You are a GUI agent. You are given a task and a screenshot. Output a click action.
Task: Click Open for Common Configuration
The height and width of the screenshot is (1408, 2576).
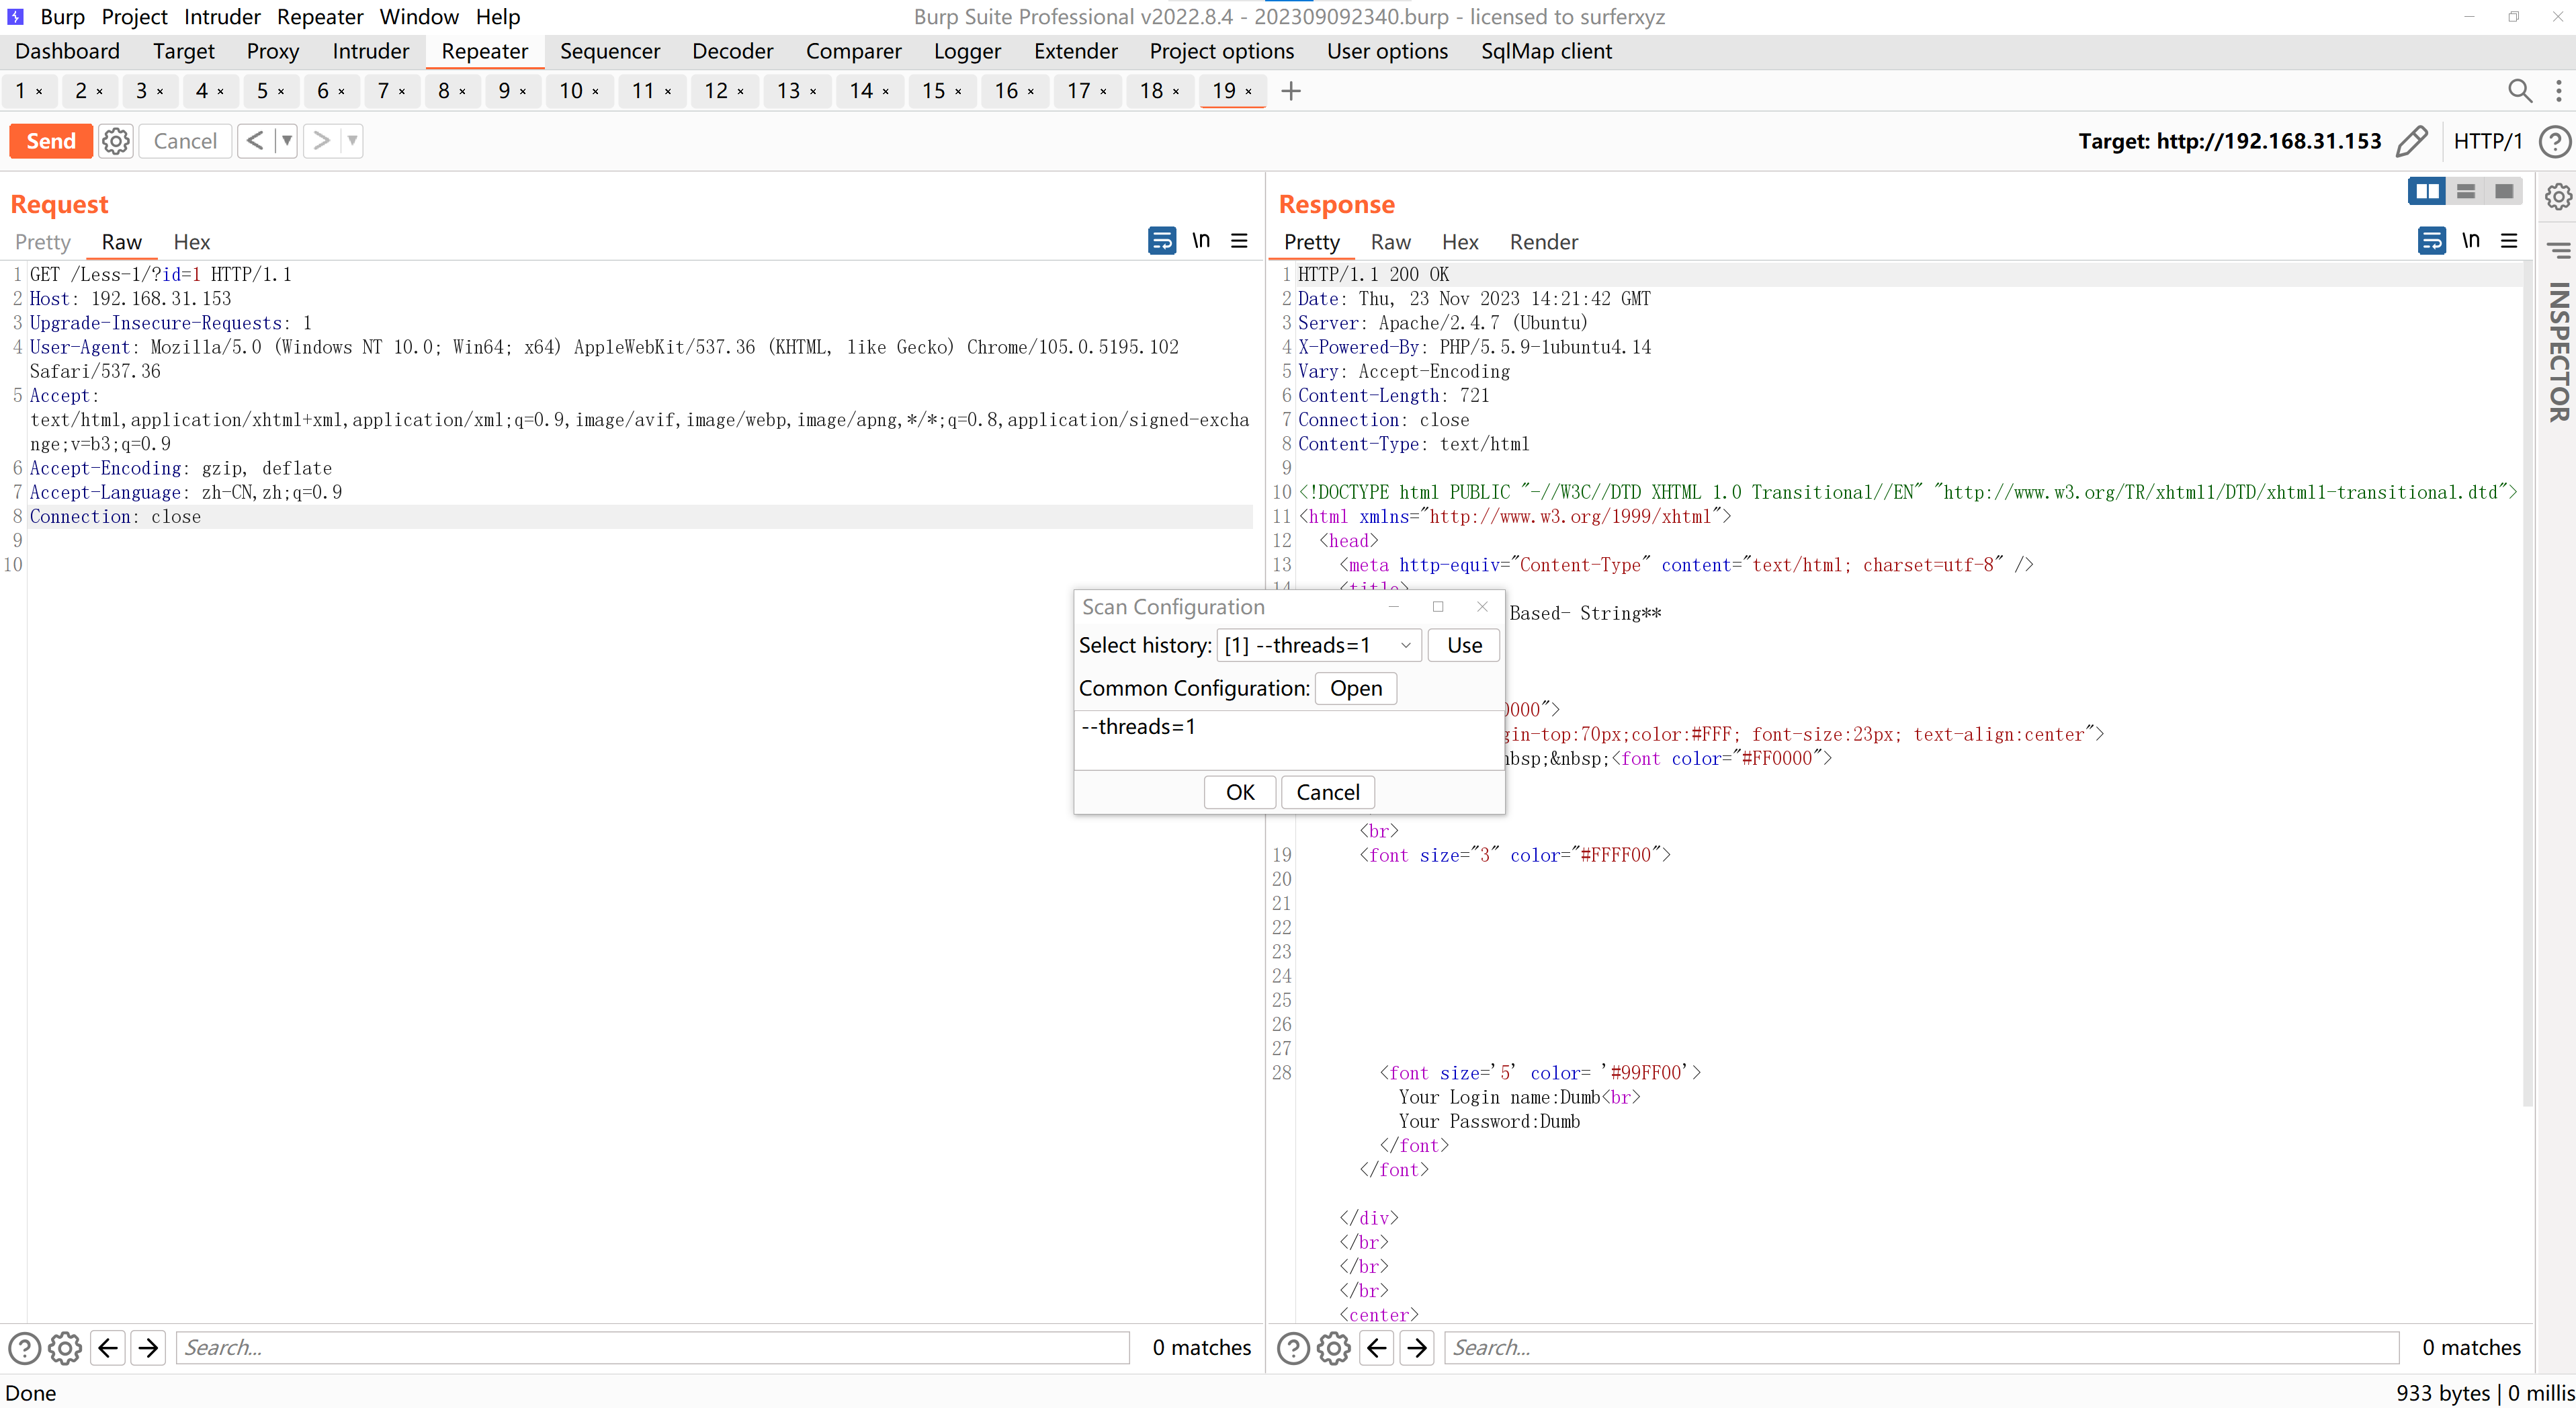point(1355,688)
